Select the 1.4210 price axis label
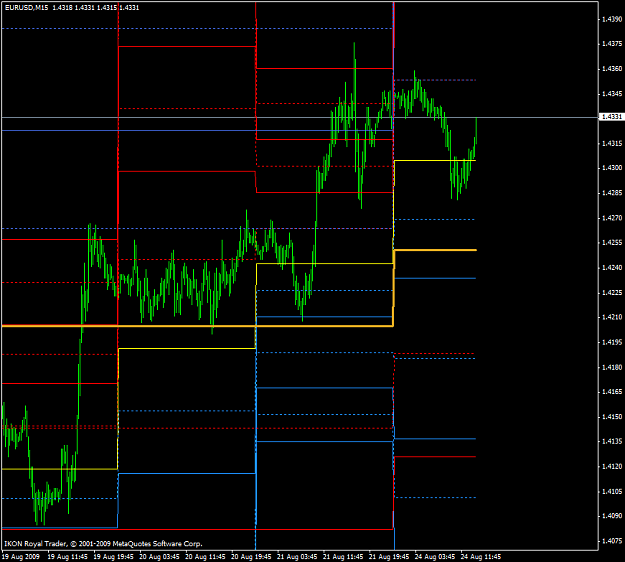The image size is (625, 562). coord(612,318)
